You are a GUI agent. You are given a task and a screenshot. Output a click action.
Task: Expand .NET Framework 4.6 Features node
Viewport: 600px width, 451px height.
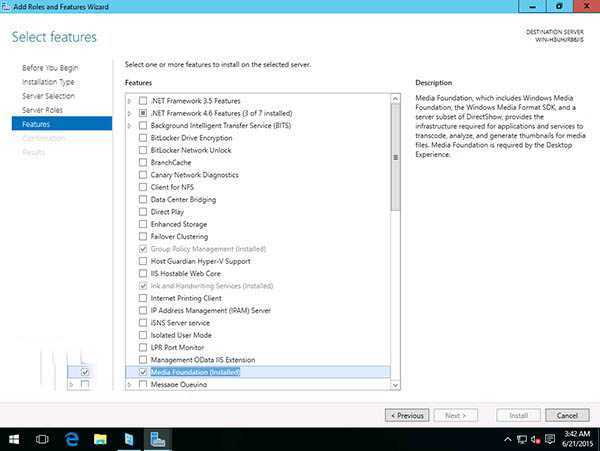click(x=129, y=113)
